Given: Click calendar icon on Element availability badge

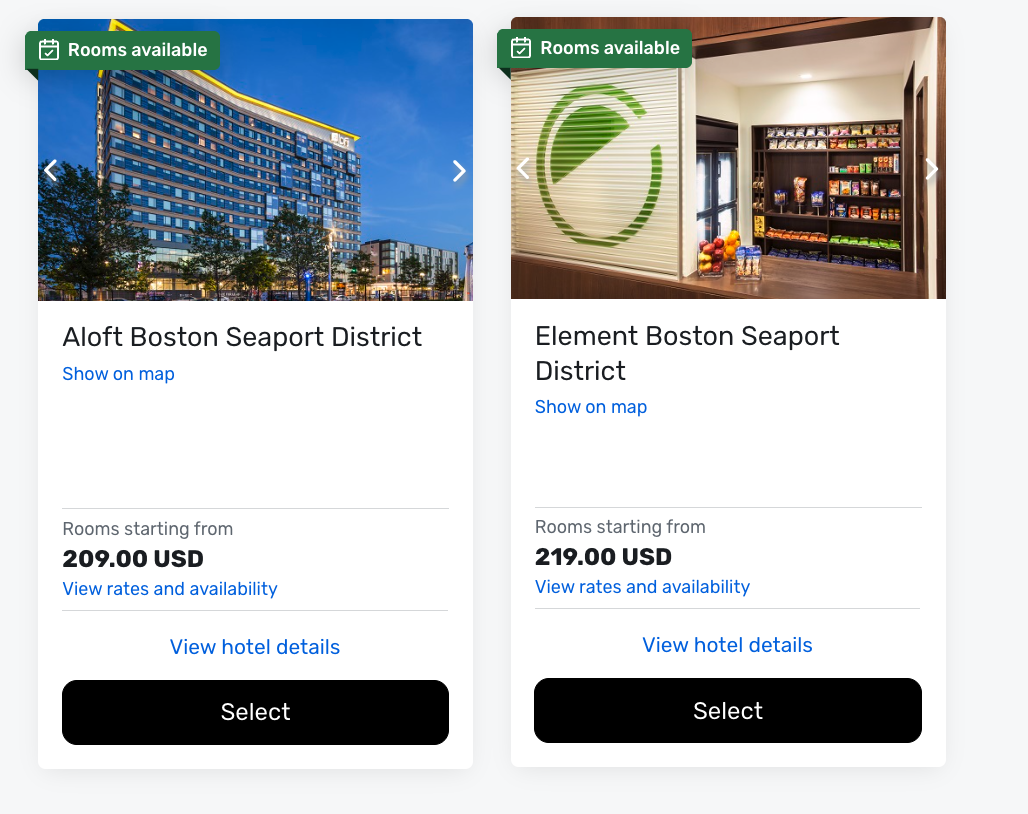Looking at the screenshot, I should (x=521, y=48).
